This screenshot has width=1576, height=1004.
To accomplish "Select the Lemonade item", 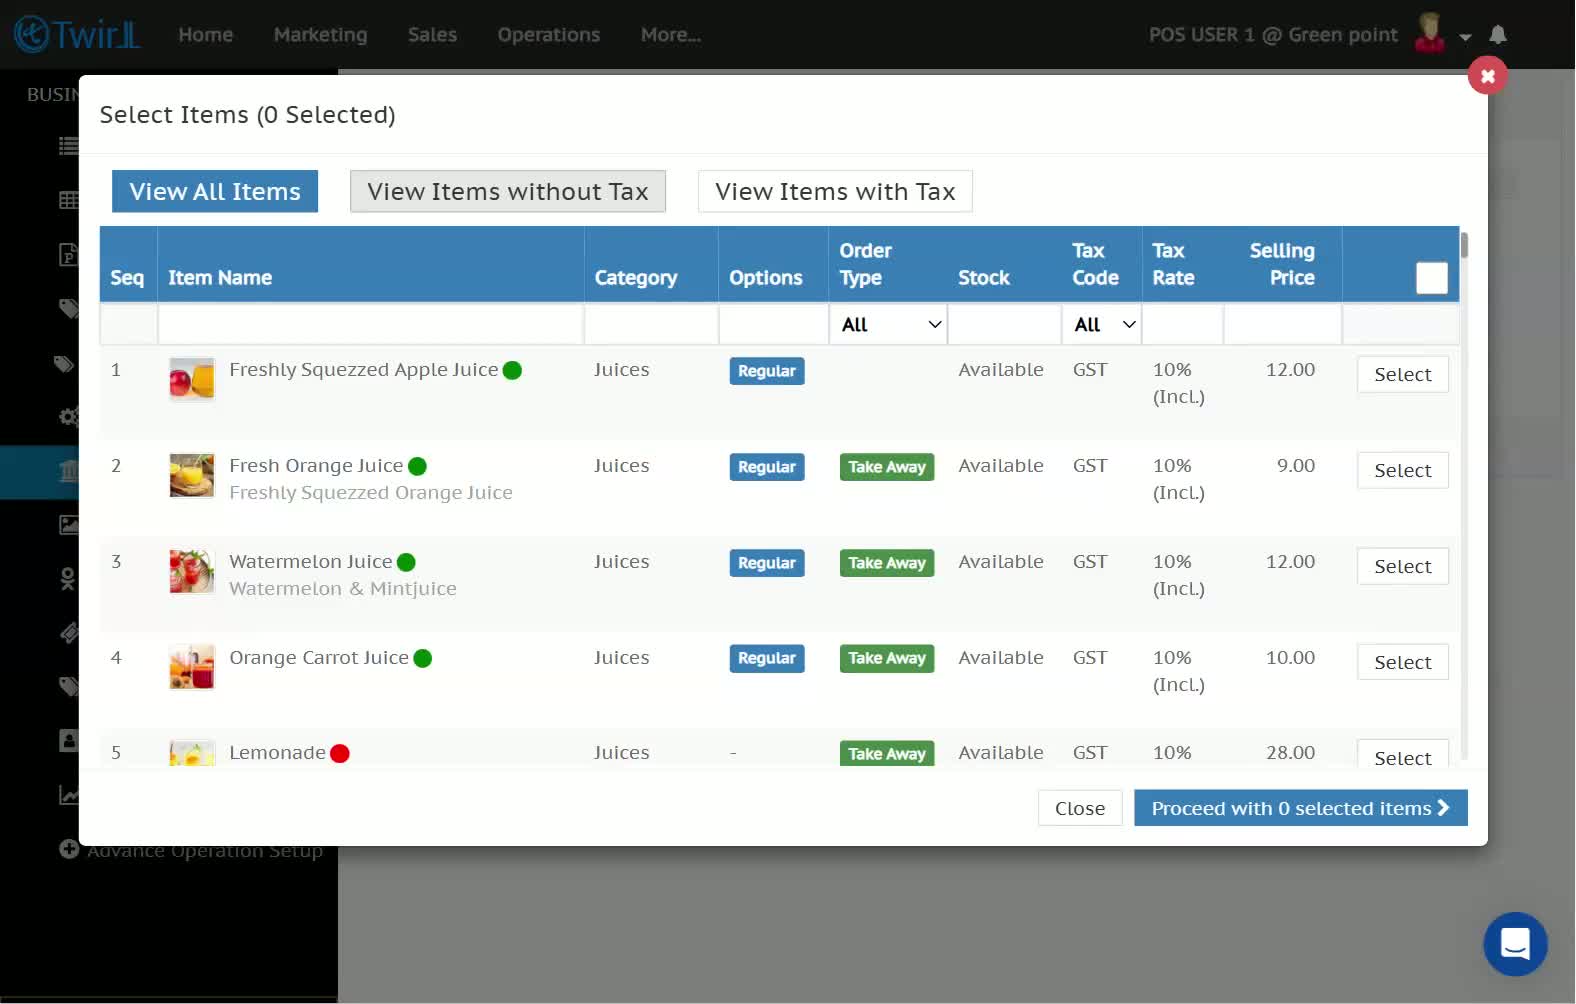I will pyautogui.click(x=1402, y=755).
